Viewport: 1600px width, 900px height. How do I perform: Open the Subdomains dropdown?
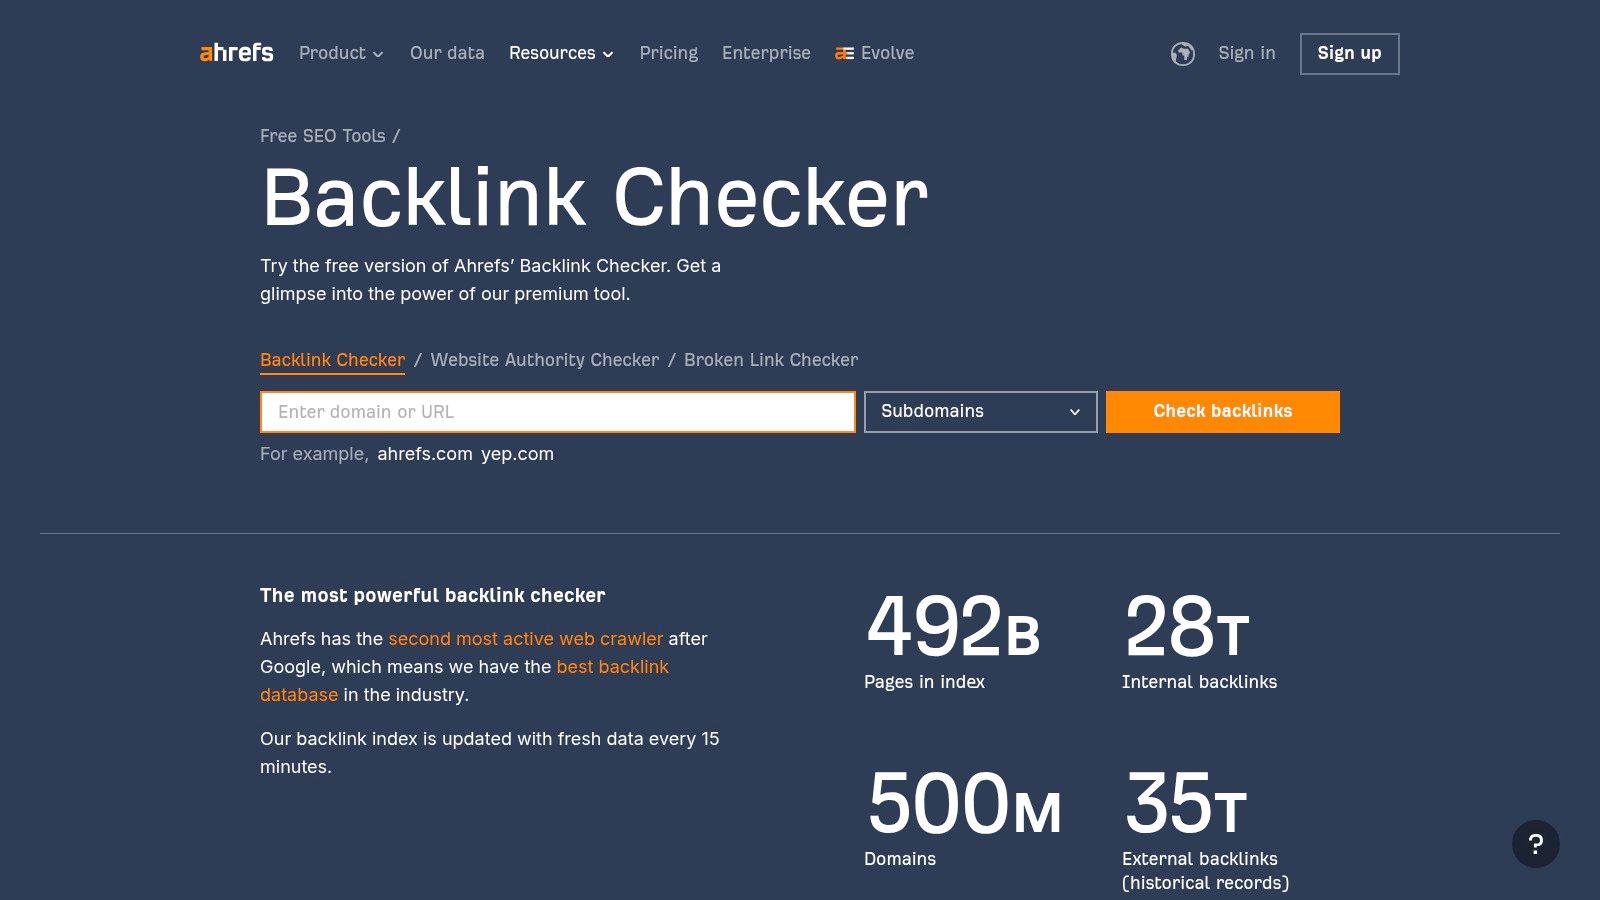coord(980,412)
